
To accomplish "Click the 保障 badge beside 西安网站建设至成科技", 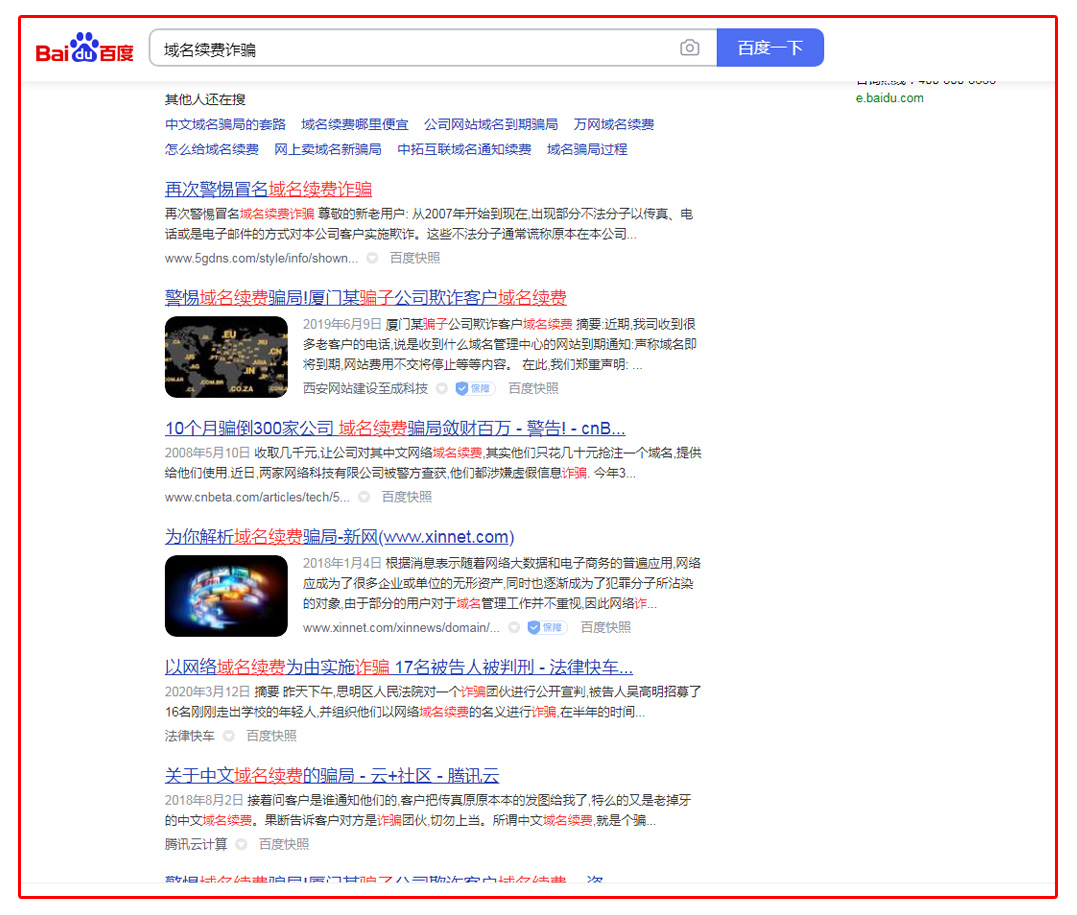I will (475, 388).
